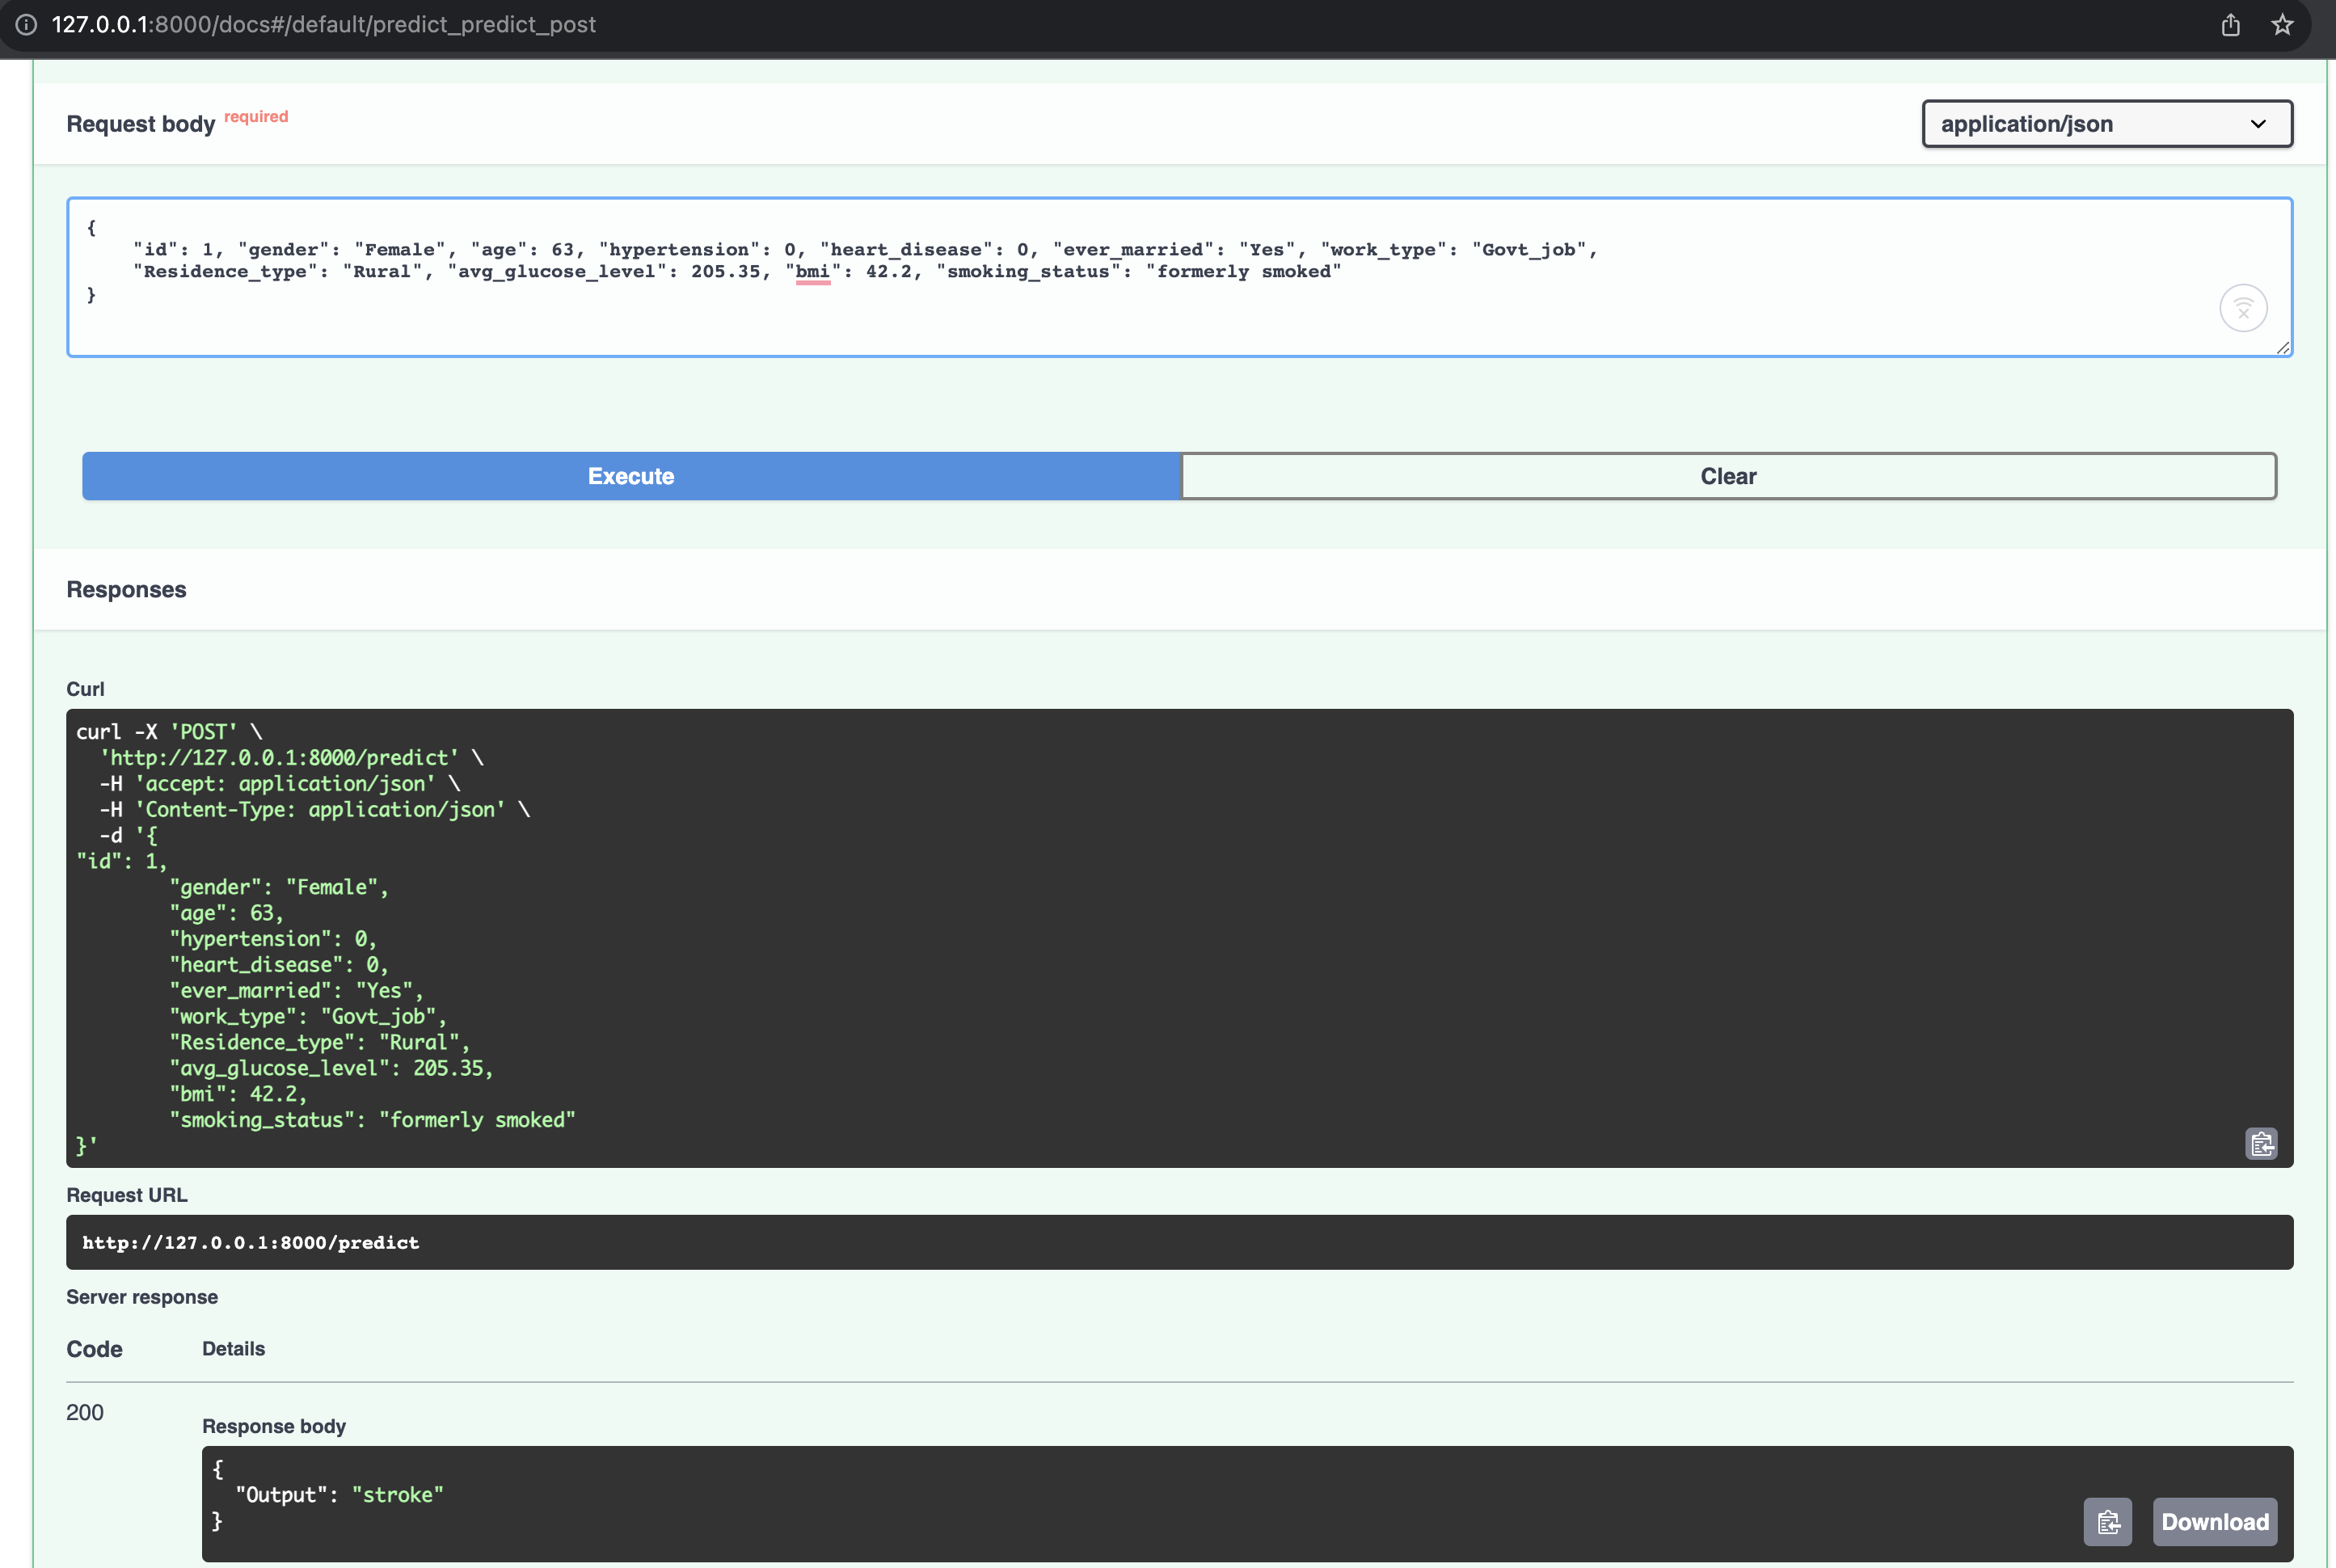Click the share page icon in browser bar
The height and width of the screenshot is (1568, 2336).
click(2231, 24)
